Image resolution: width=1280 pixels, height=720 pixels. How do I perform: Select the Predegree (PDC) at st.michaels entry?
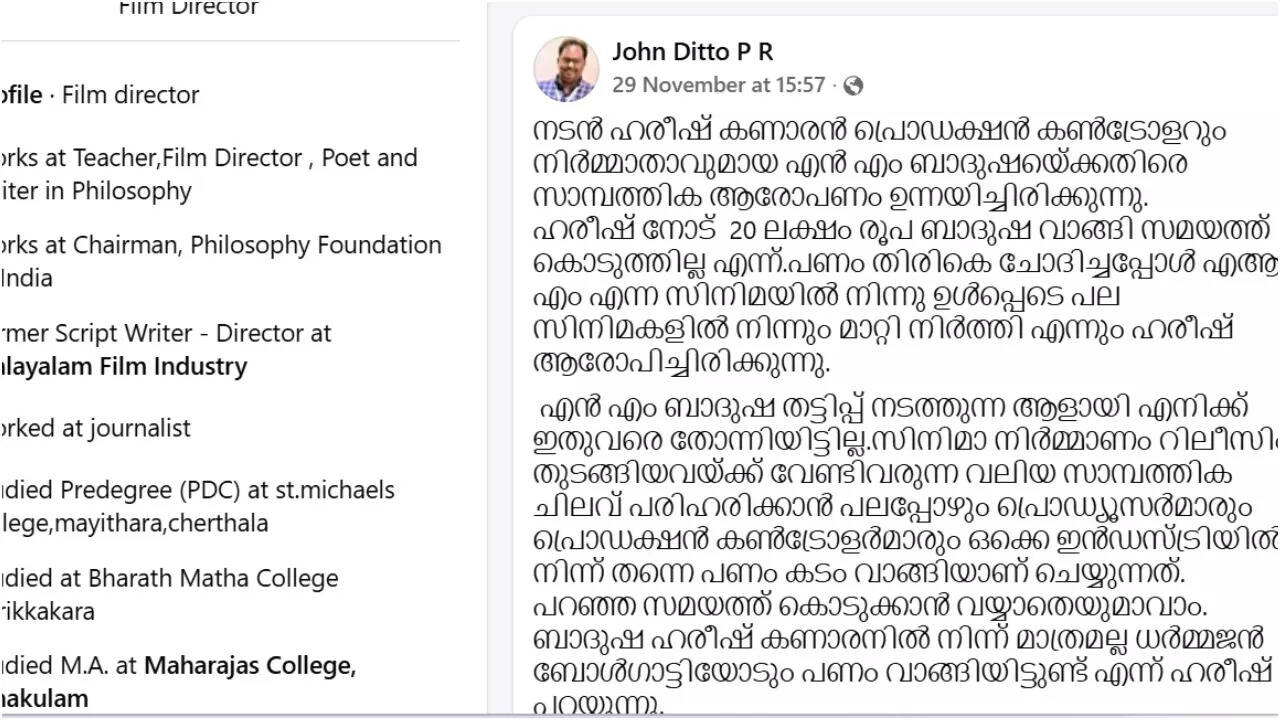point(198,506)
